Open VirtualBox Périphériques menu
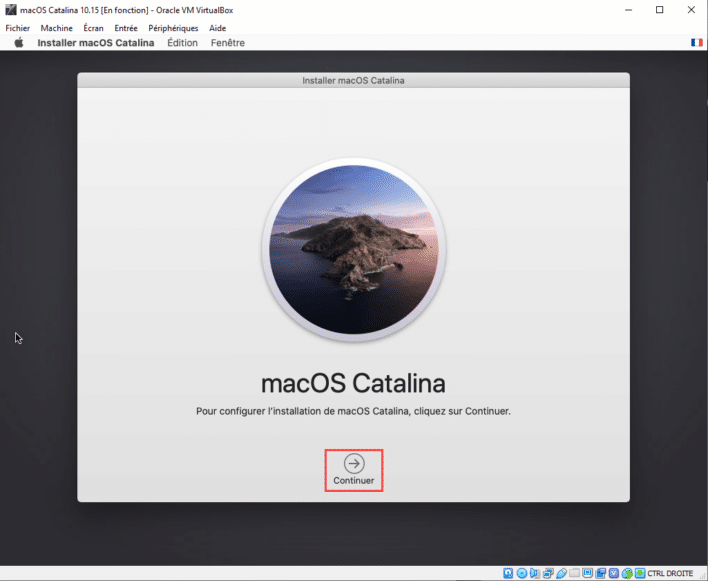The image size is (708, 581). coord(173,28)
